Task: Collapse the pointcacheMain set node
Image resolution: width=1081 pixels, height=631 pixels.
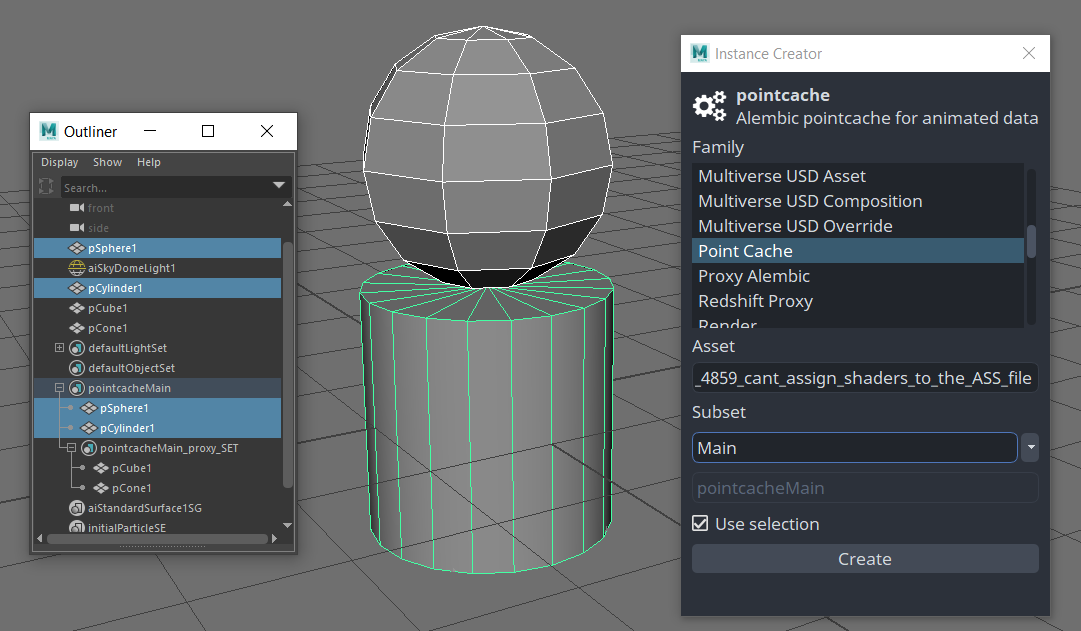Action: tap(60, 388)
